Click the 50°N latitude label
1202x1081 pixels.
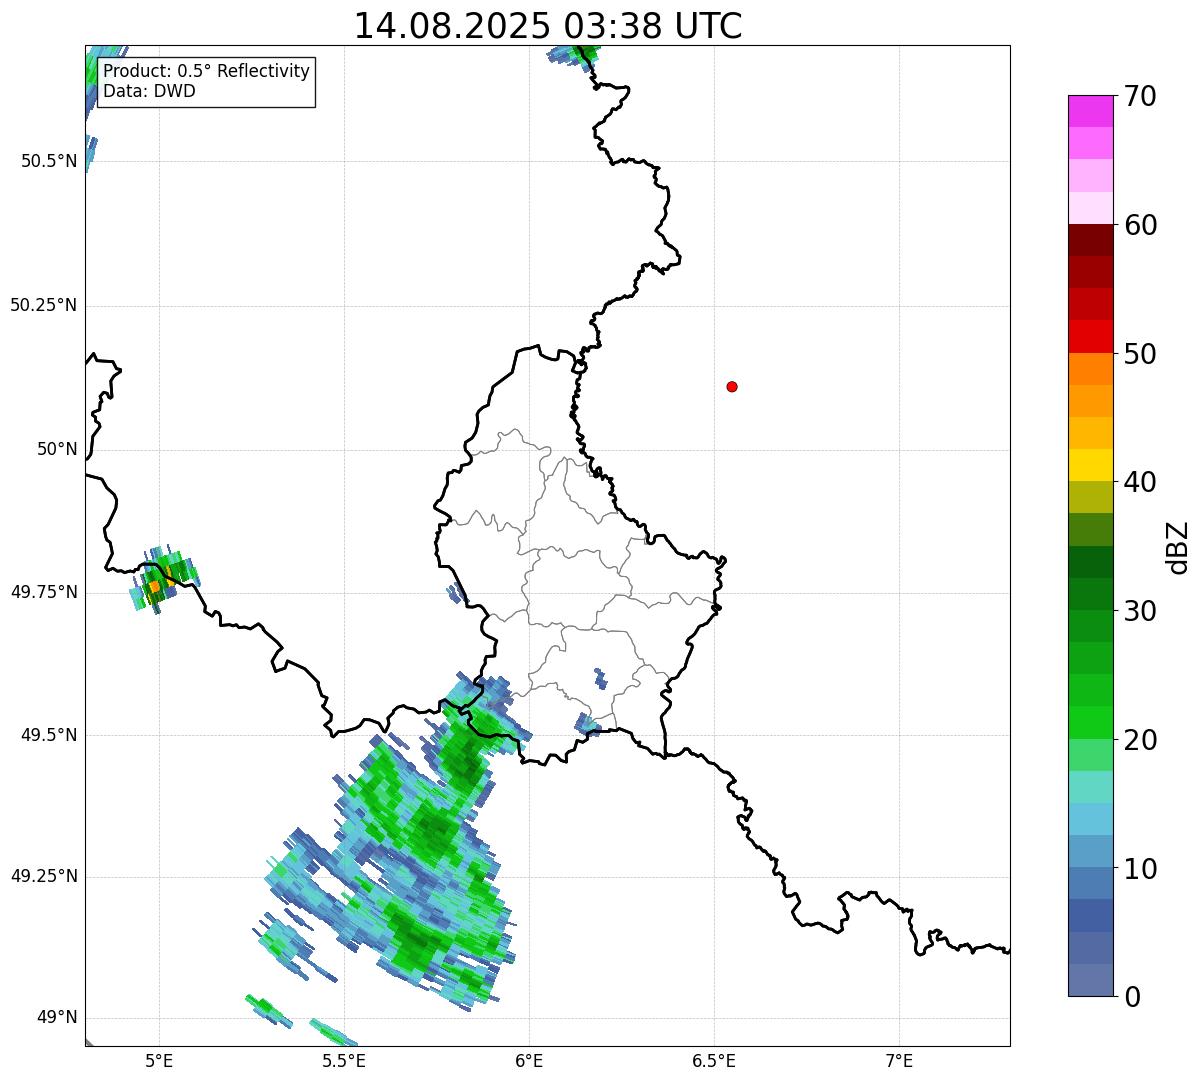pyautogui.click(x=57, y=449)
